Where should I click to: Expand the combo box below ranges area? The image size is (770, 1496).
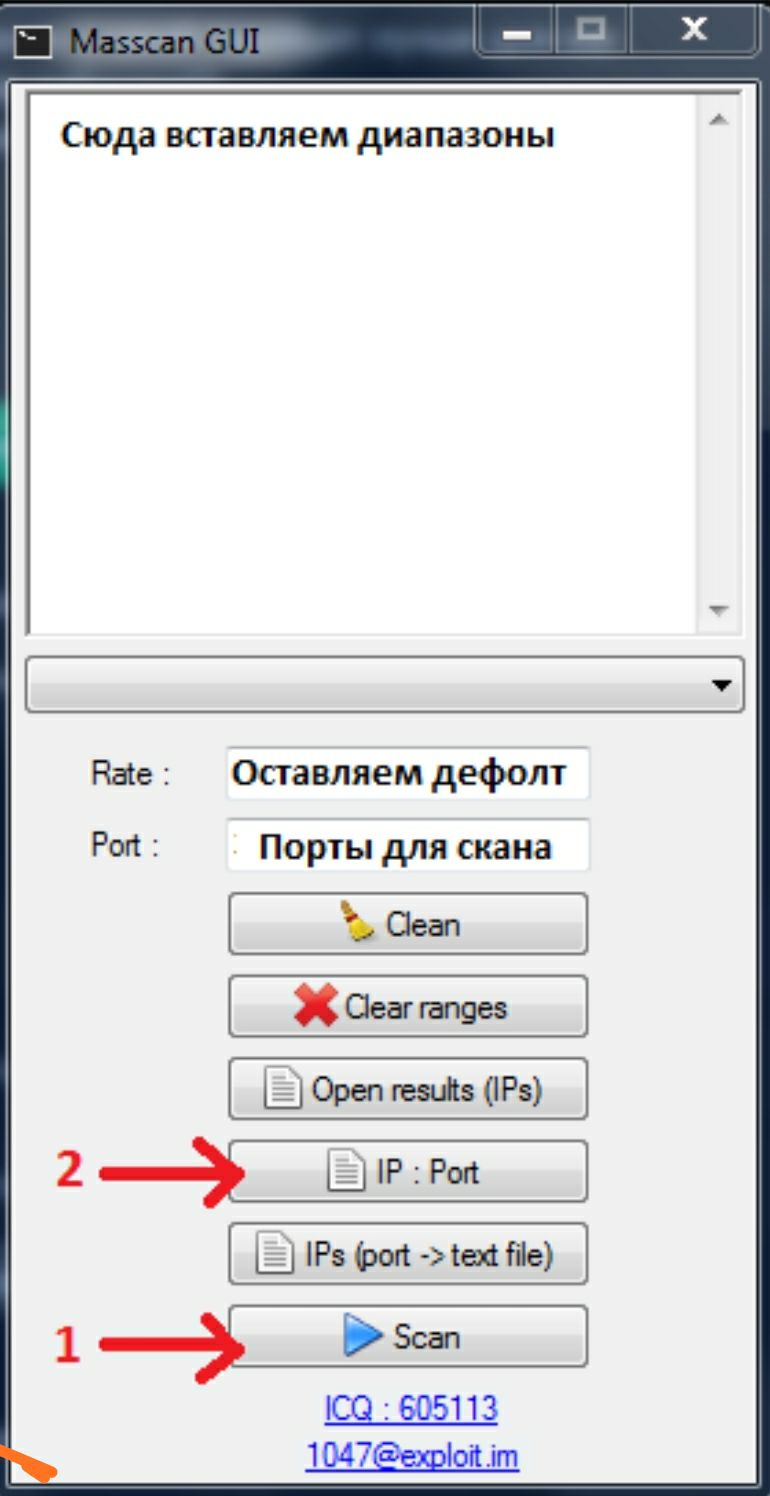(x=385, y=685)
